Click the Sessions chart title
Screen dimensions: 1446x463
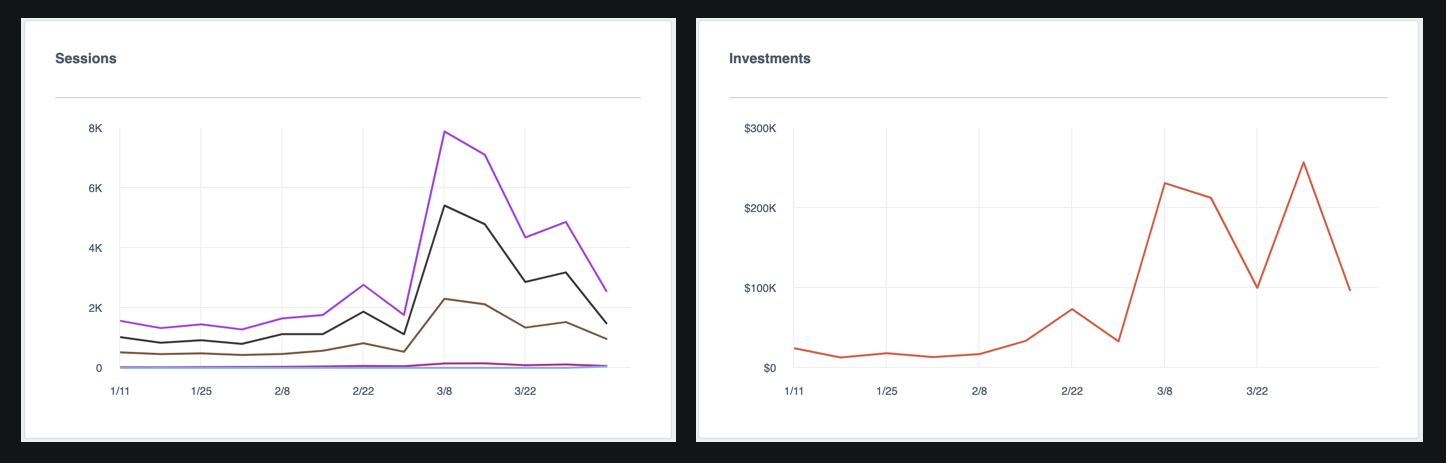[x=86, y=58]
